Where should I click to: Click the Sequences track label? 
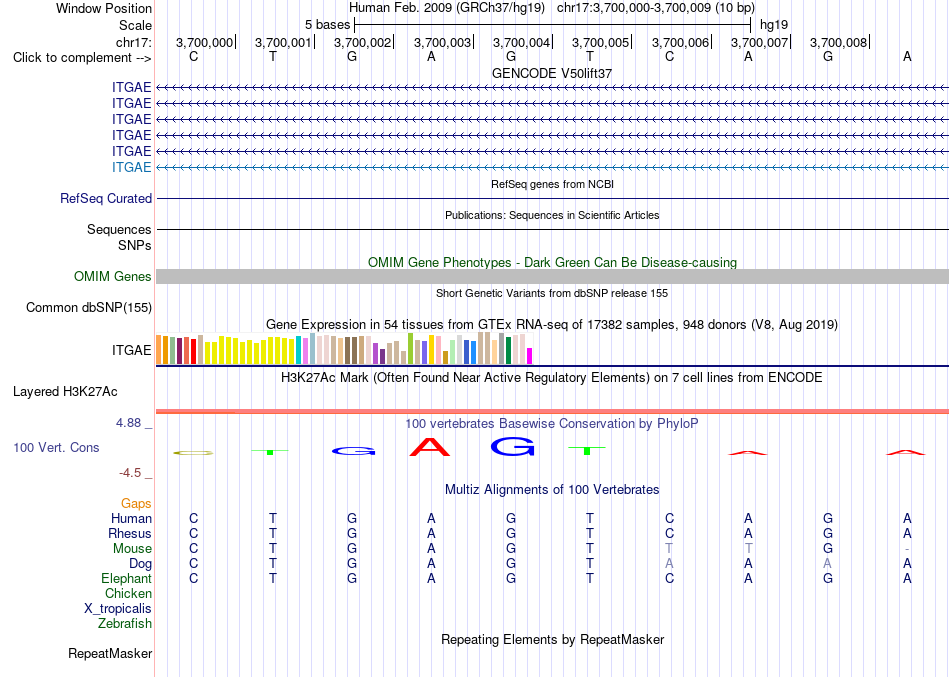[x=119, y=229]
